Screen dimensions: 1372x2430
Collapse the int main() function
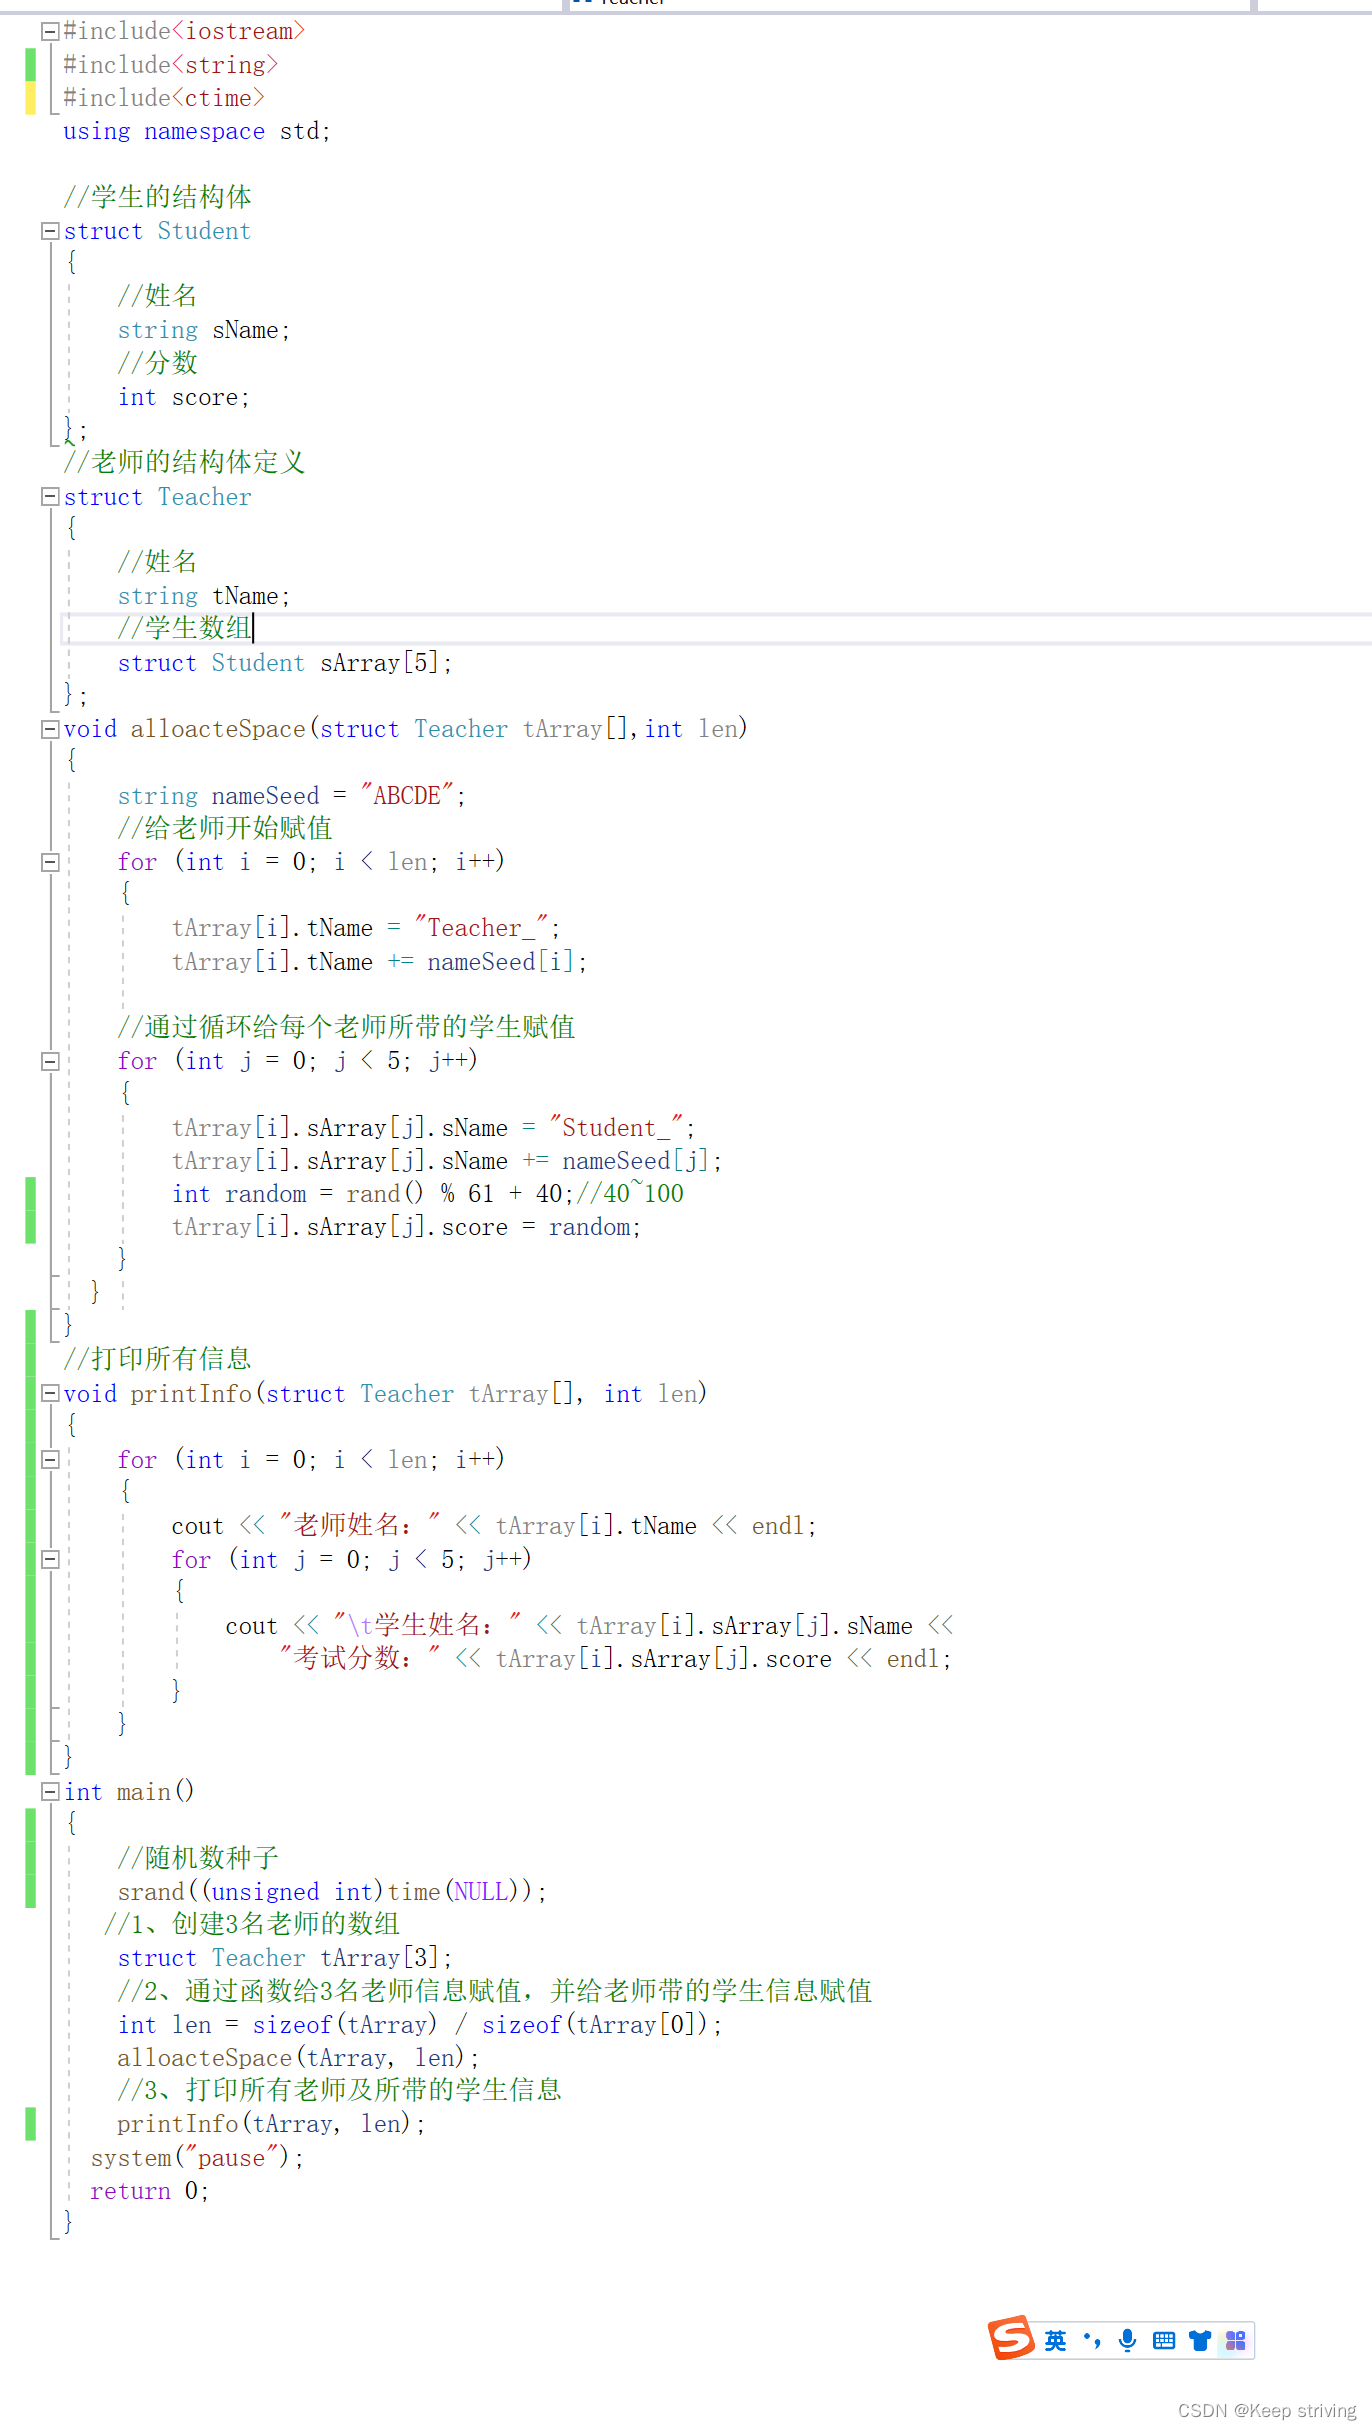[49, 1791]
